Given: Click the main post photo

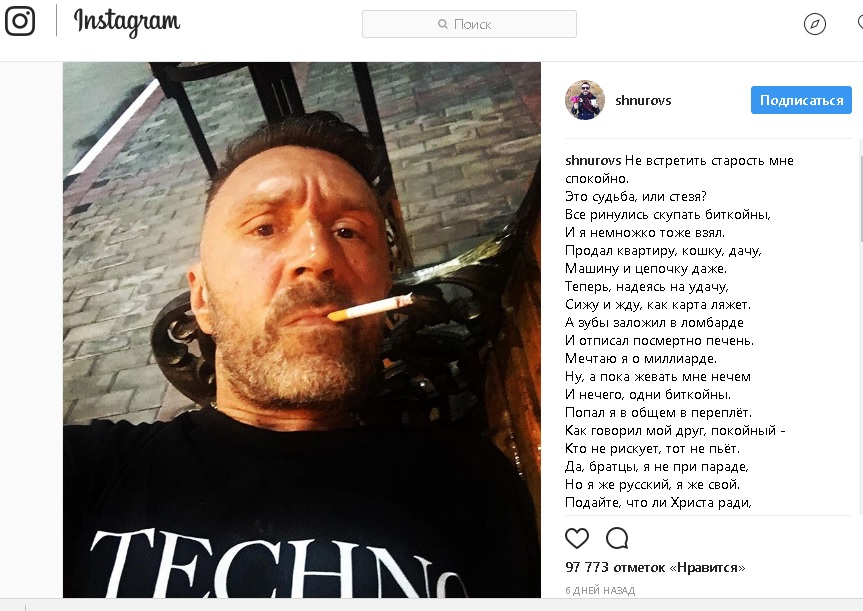Looking at the screenshot, I should (x=302, y=330).
